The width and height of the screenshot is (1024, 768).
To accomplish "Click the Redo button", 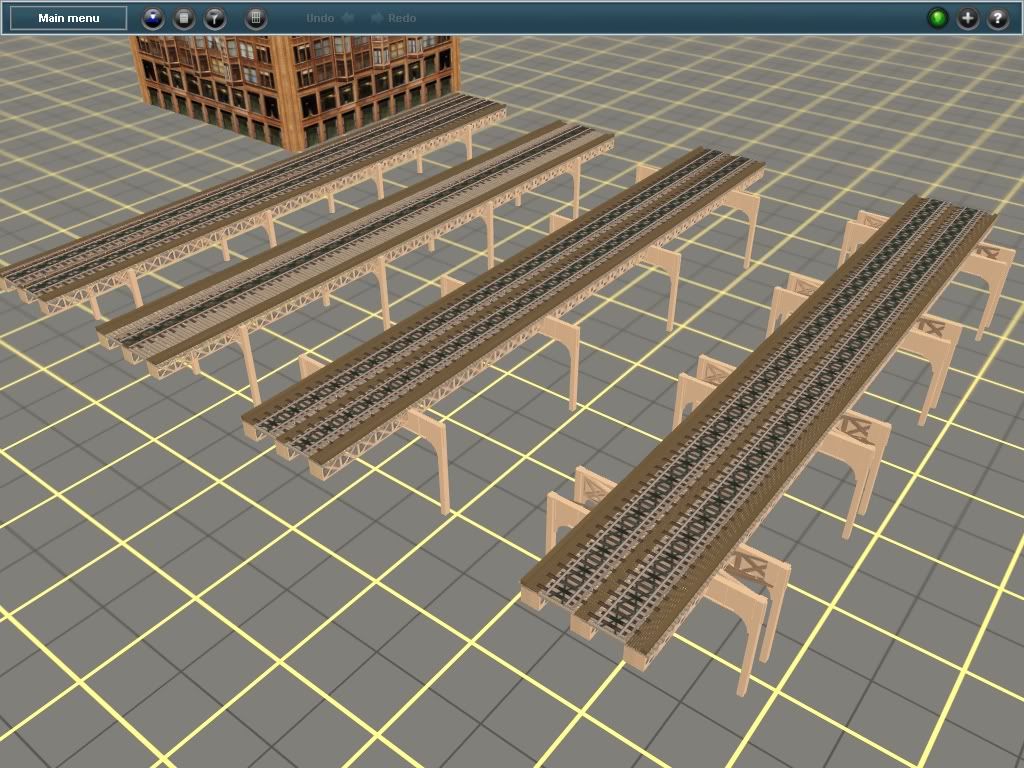I will (x=393, y=18).
